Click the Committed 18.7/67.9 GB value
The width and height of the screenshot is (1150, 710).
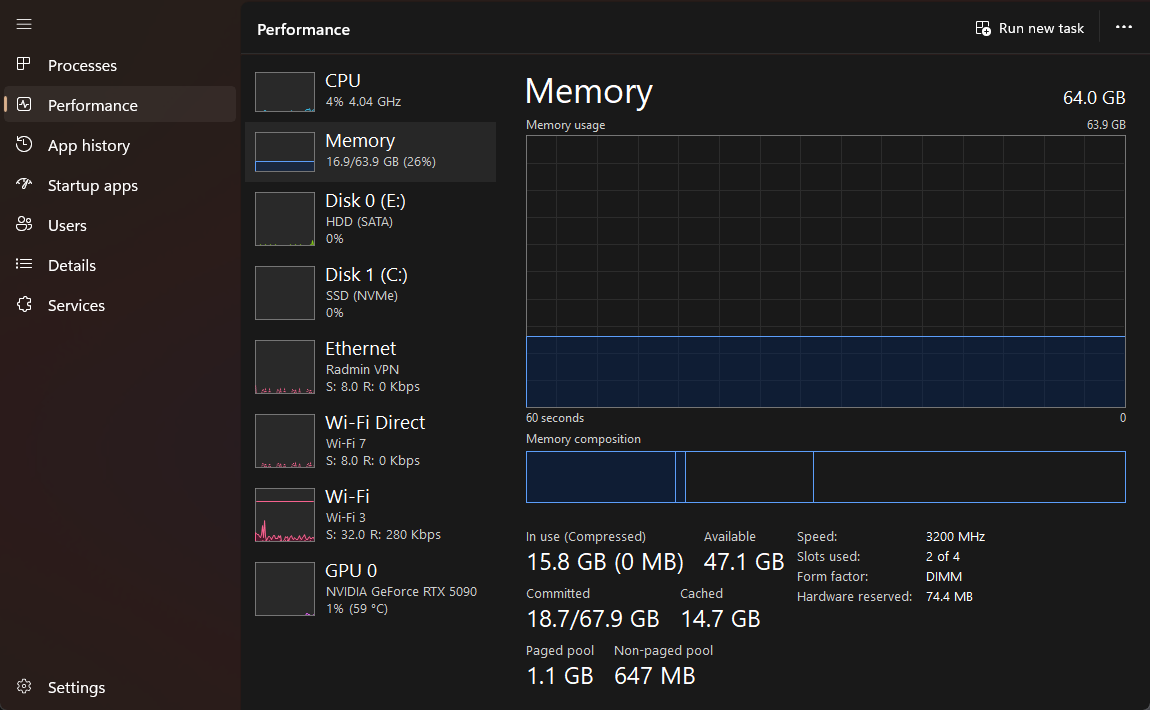point(593,619)
